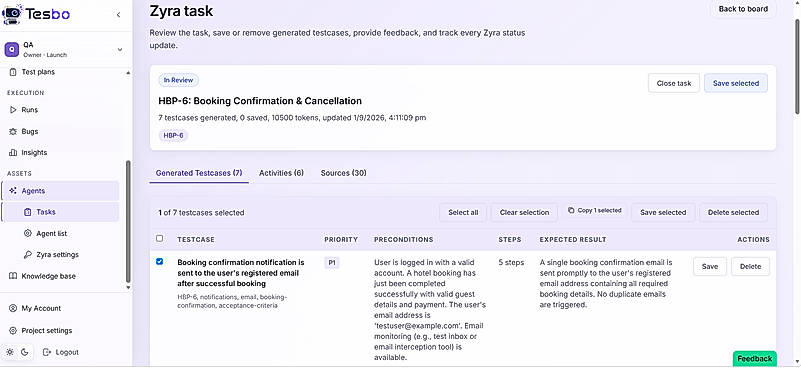The height and width of the screenshot is (368, 801).
Task: Click '1 of 7 testcases selected' text
Action: [201, 213]
